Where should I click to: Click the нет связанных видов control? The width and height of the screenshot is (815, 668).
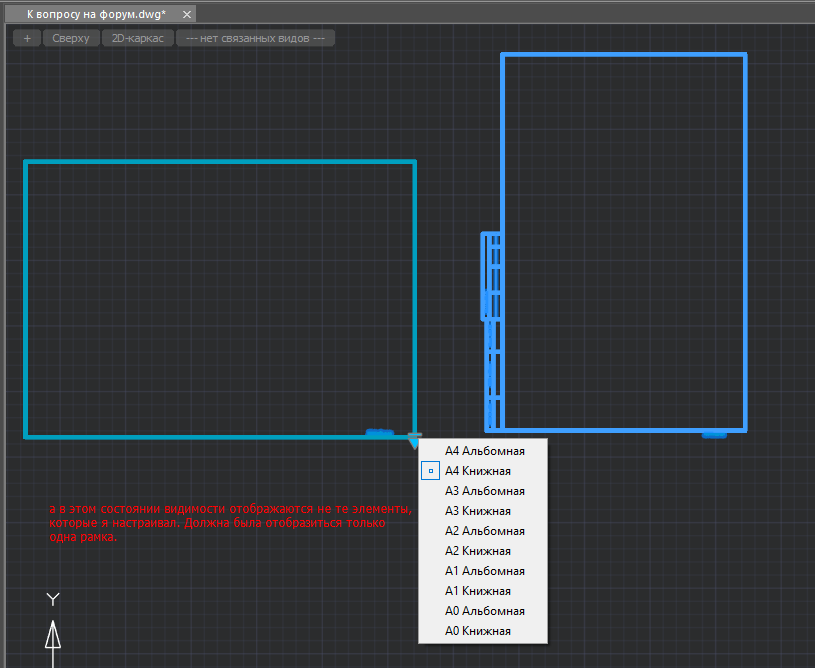[255, 38]
